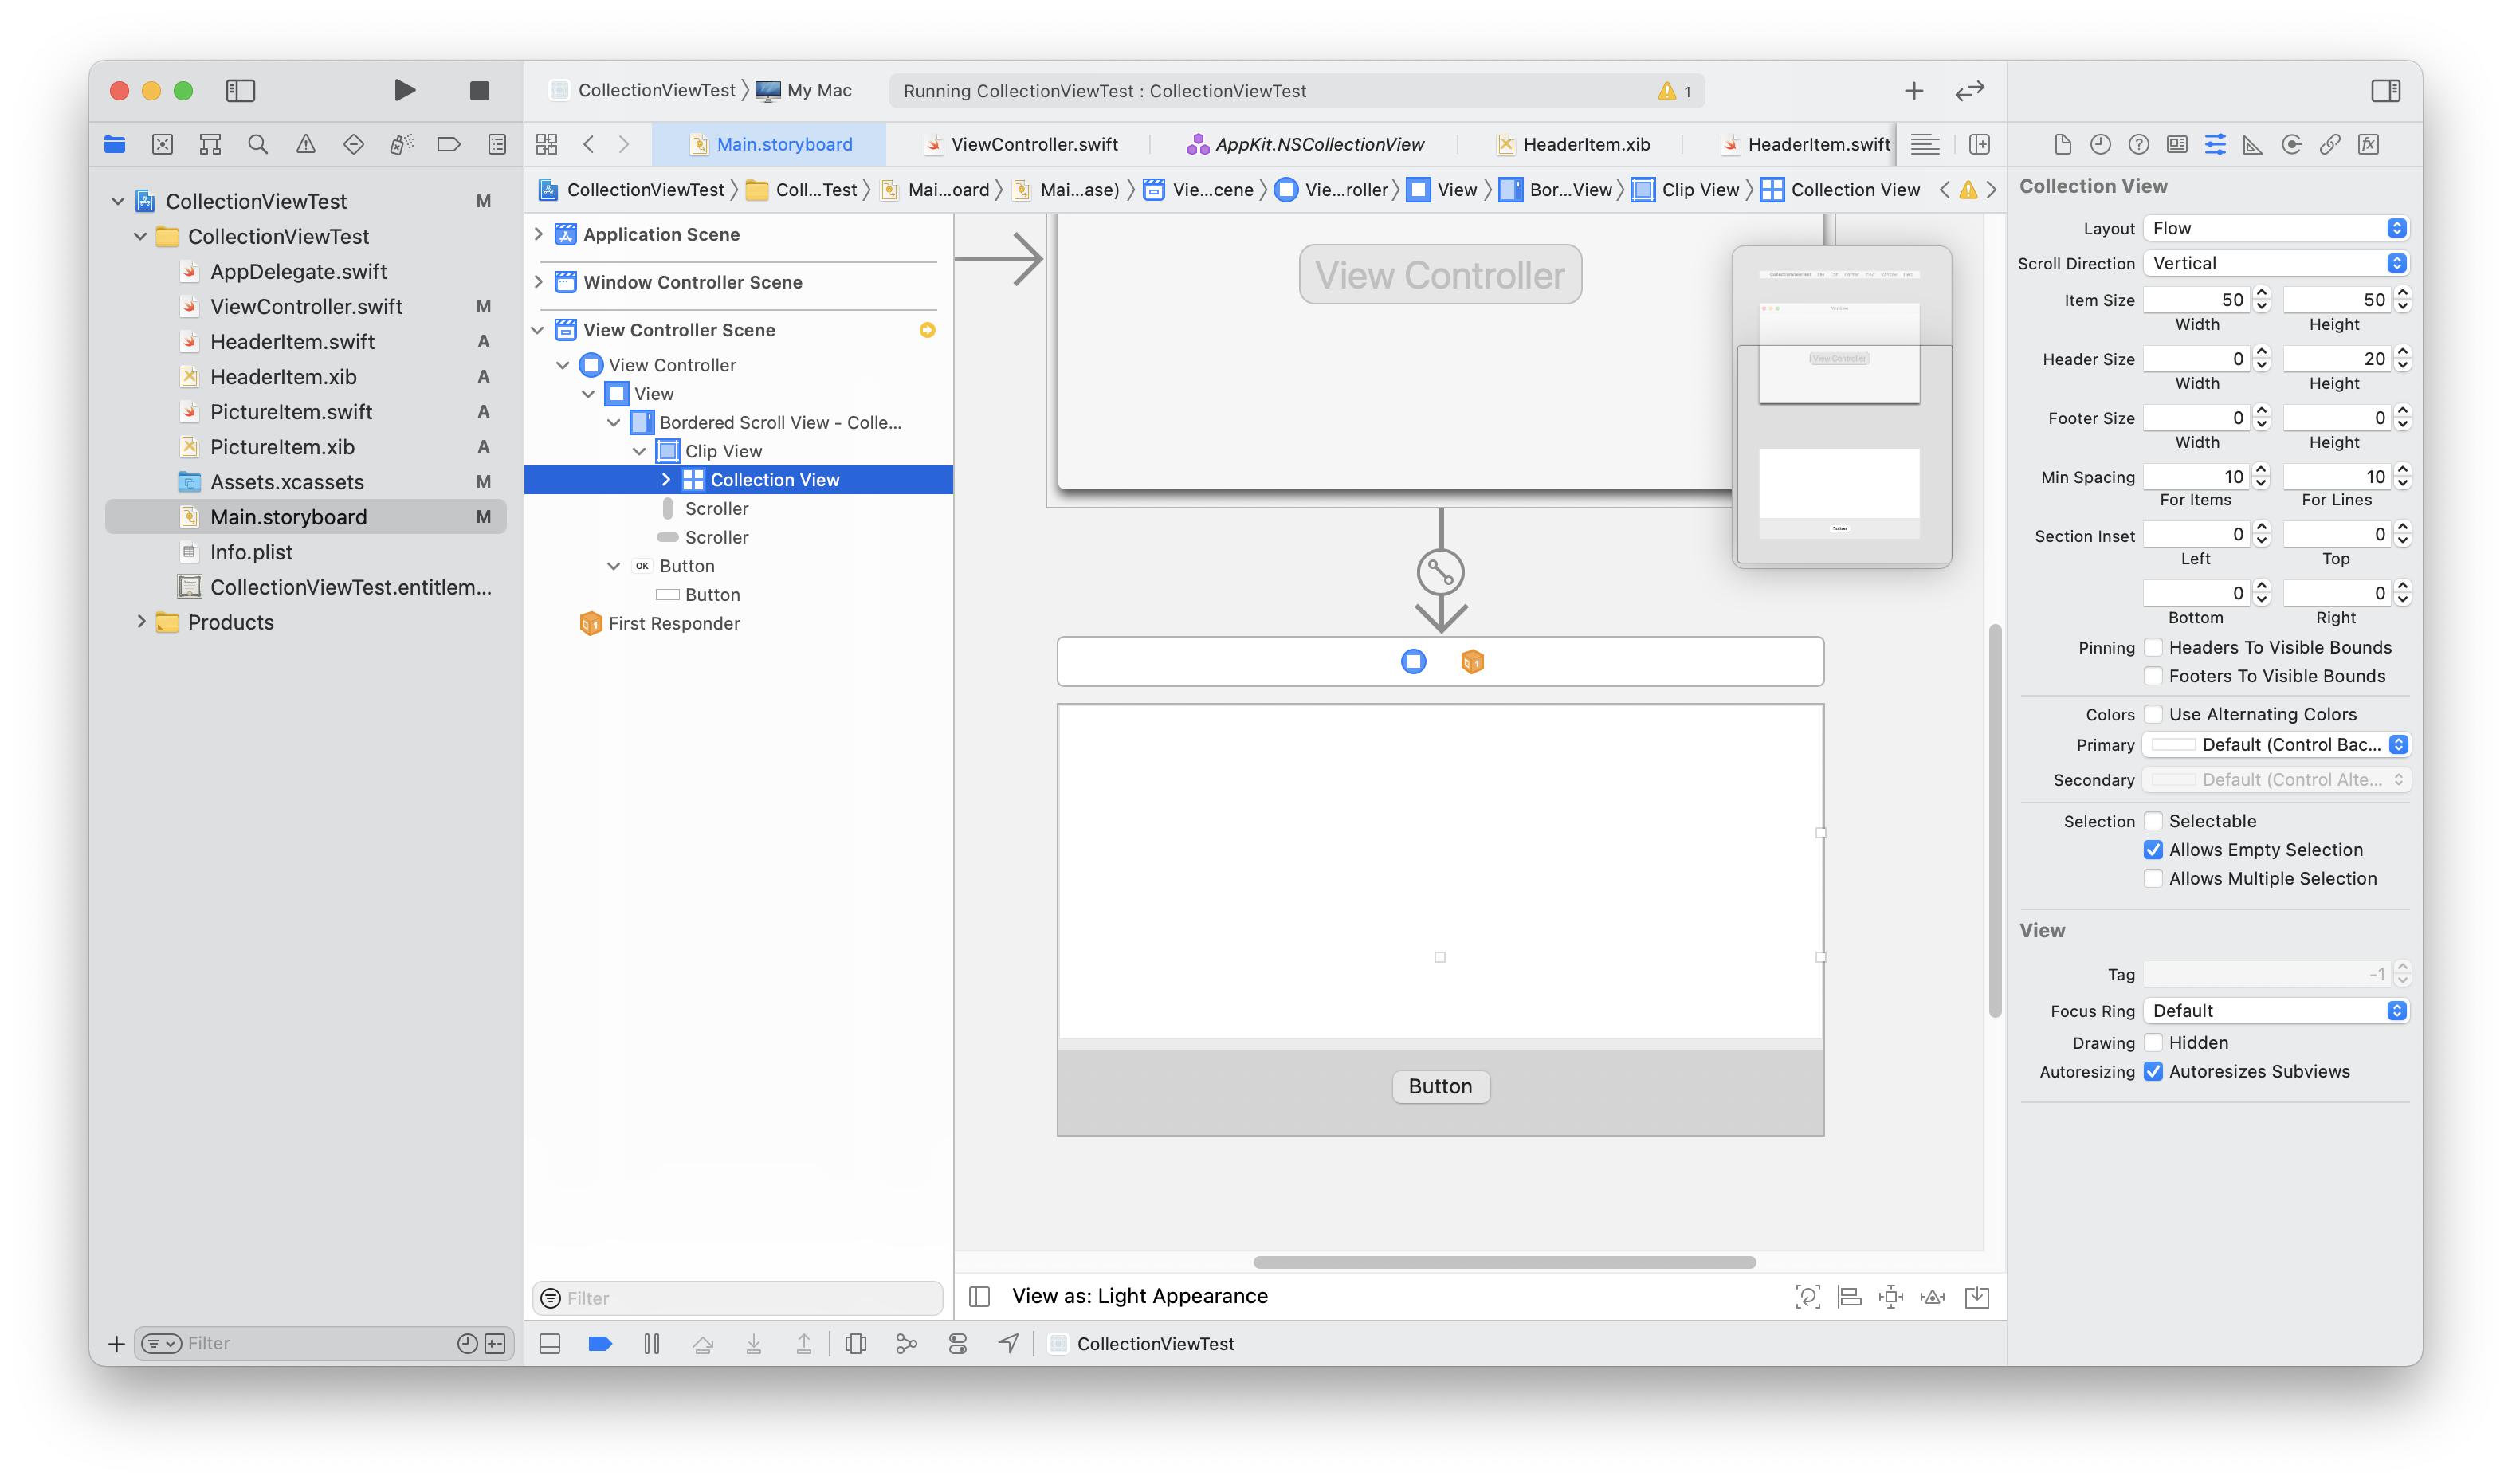Screen dimensions: 2512x1484
Task: Expand the Application Scene disclosure
Action: pyautogui.click(x=539, y=234)
